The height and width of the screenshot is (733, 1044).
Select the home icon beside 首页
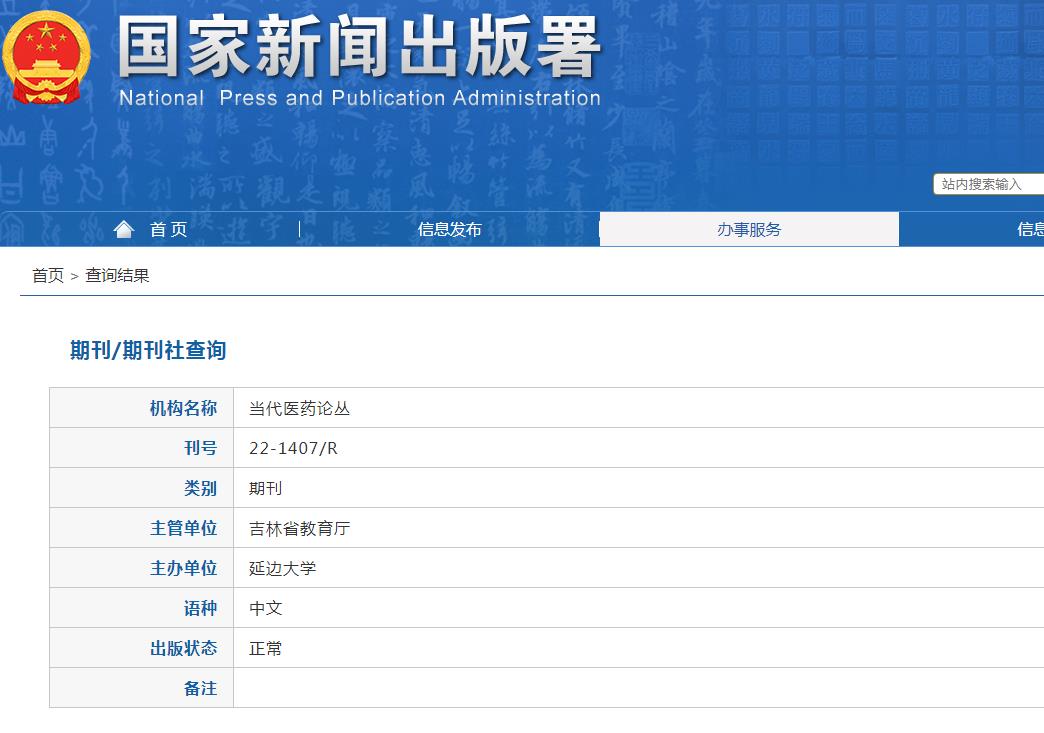pyautogui.click(x=122, y=228)
